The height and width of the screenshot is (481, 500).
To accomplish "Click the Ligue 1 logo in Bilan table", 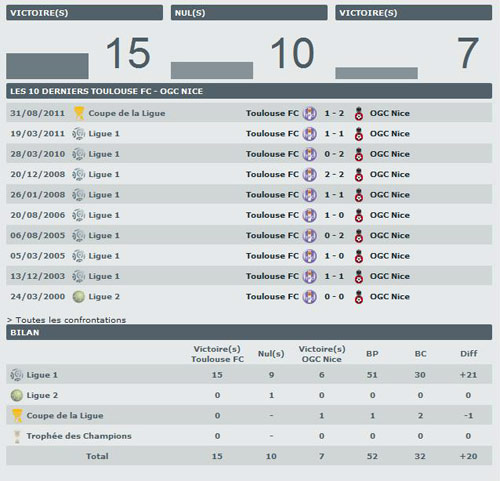I will click(17, 375).
